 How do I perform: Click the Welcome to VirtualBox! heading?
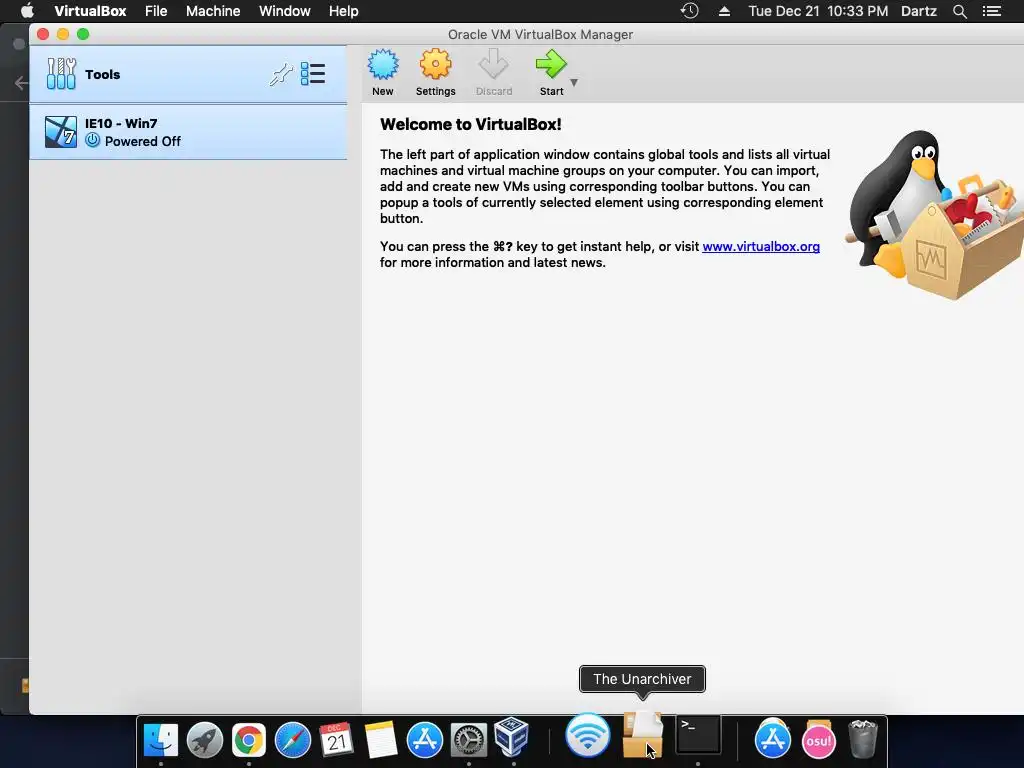(471, 124)
